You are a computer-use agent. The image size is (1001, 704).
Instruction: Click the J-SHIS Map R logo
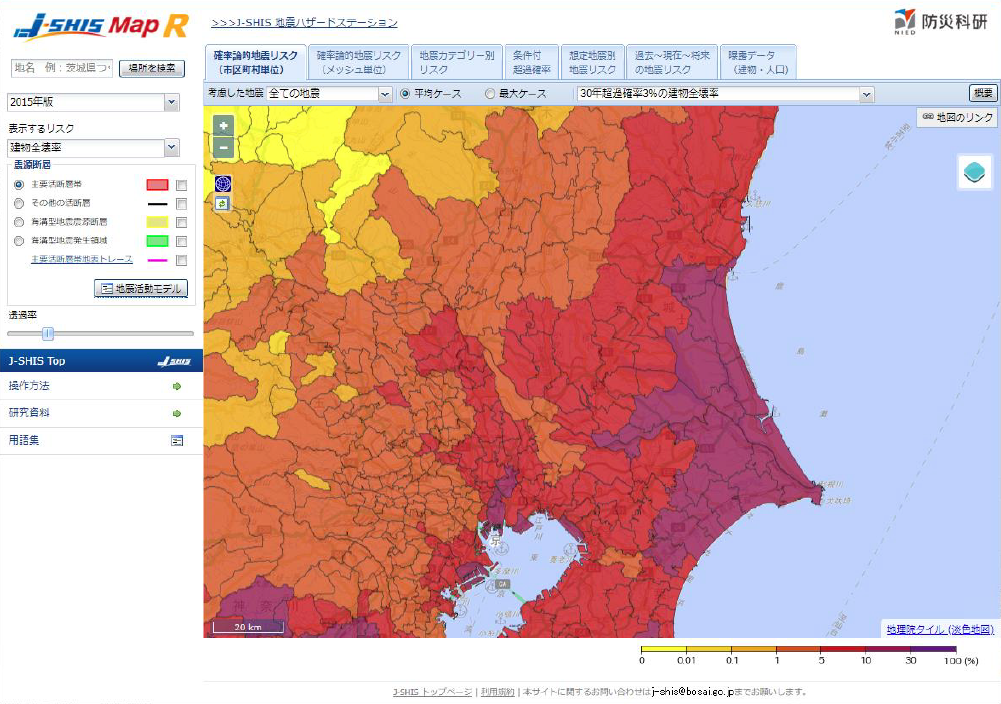click(x=100, y=27)
